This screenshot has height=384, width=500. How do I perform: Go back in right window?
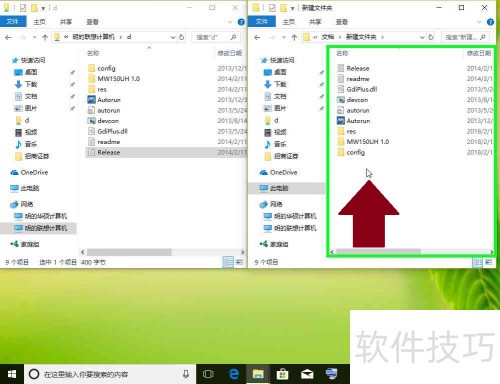tap(257, 37)
